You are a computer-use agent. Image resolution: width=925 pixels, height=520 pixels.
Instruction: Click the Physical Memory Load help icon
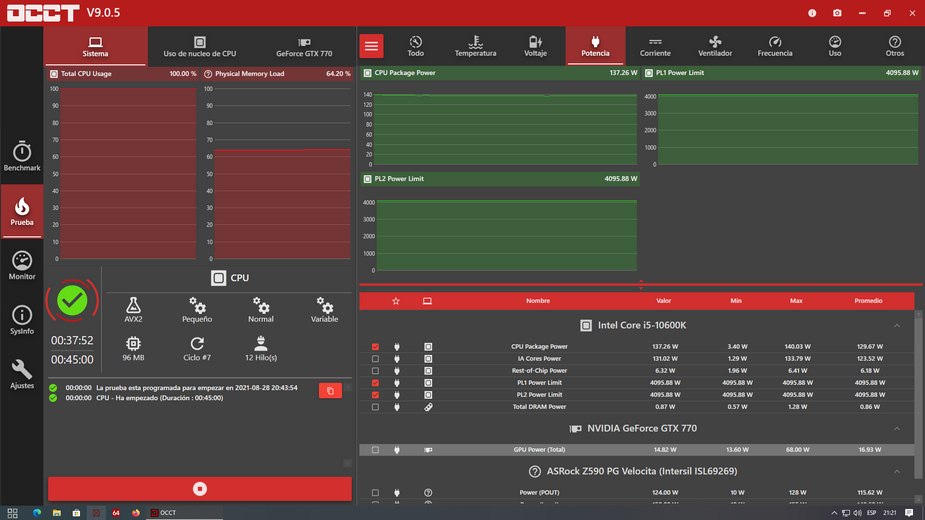pos(208,74)
